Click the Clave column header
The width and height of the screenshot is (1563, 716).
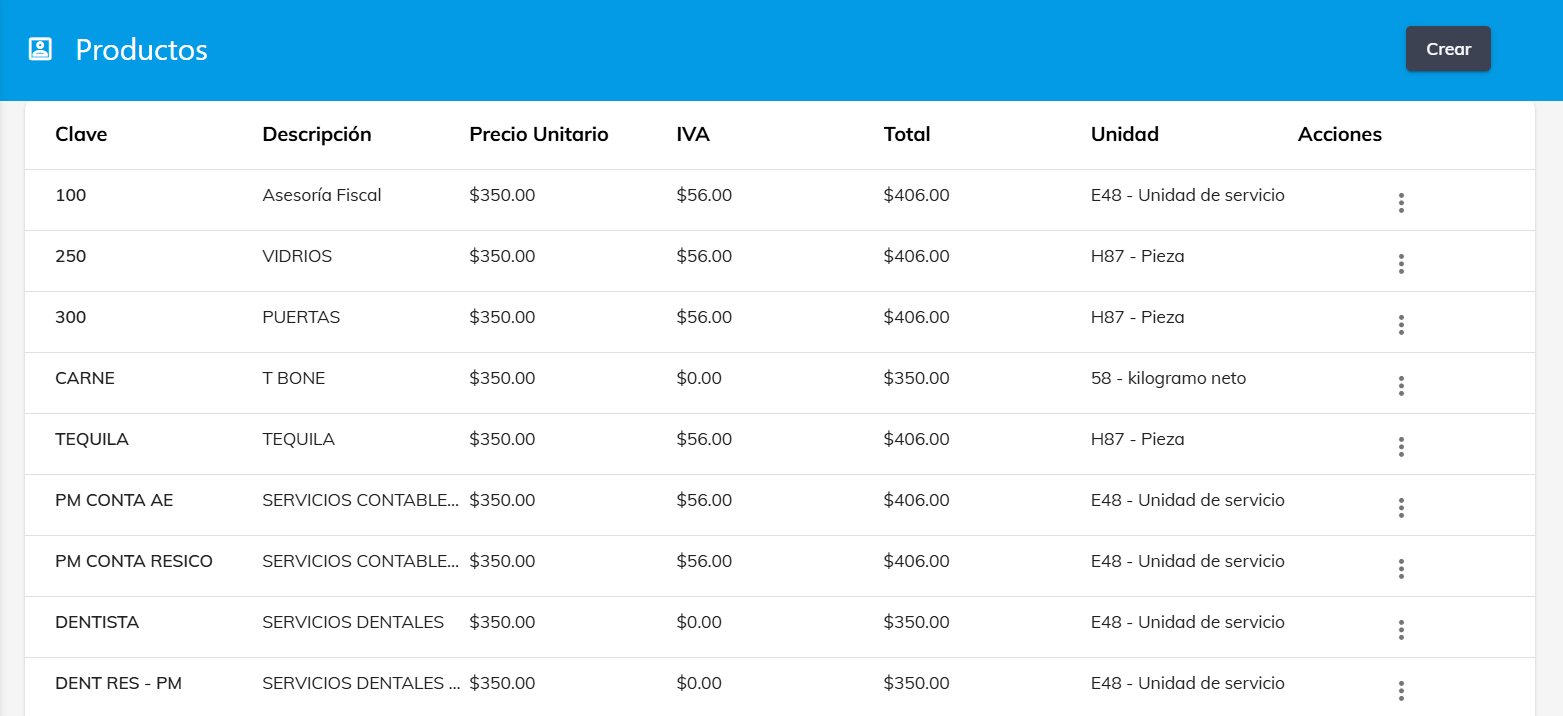[81, 134]
